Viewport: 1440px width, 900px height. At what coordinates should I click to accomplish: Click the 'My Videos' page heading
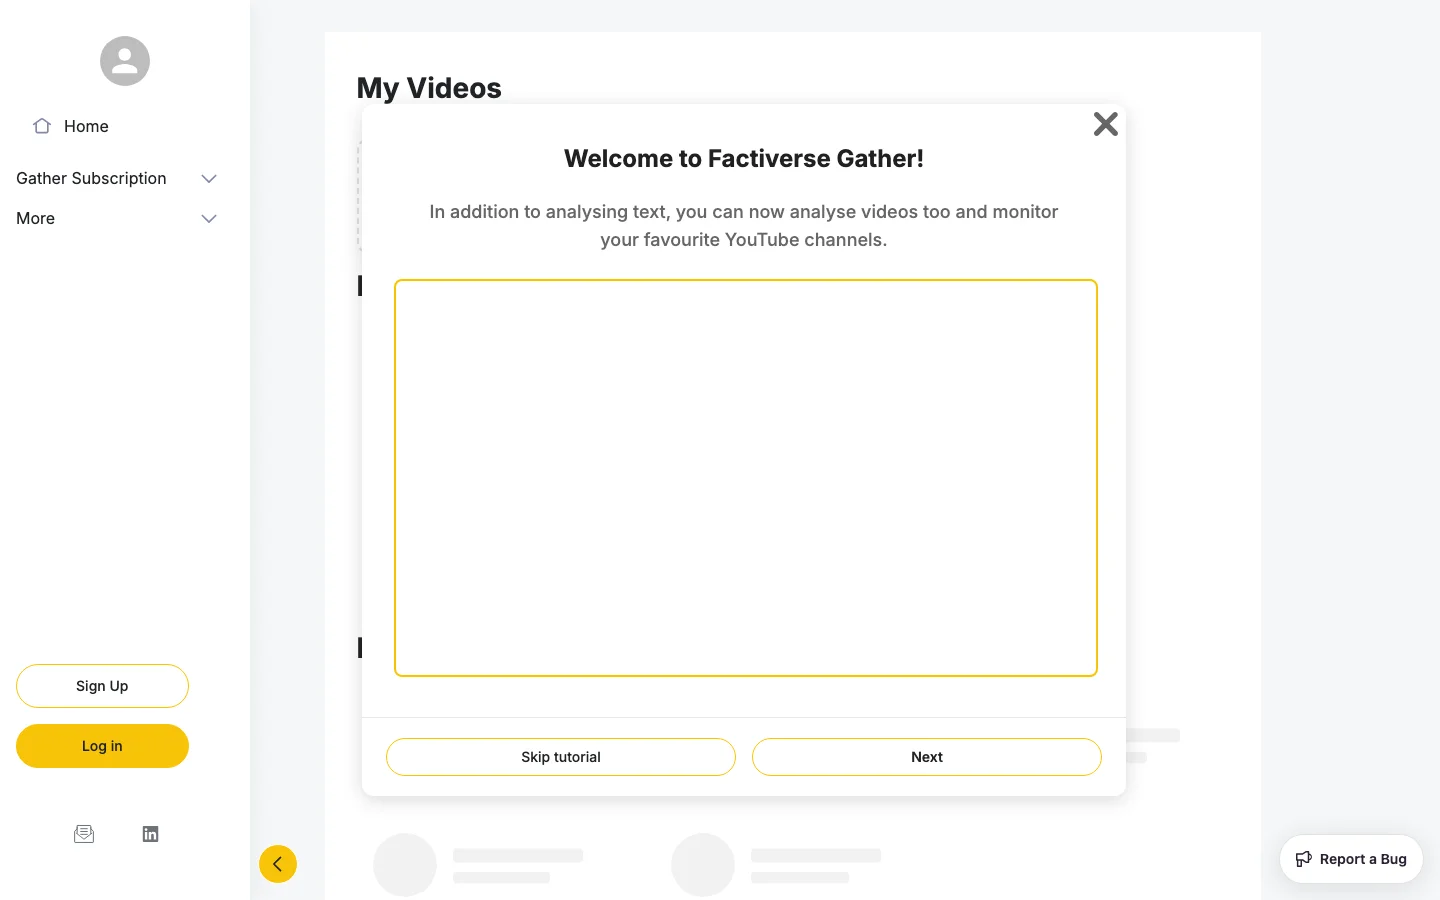point(429,88)
